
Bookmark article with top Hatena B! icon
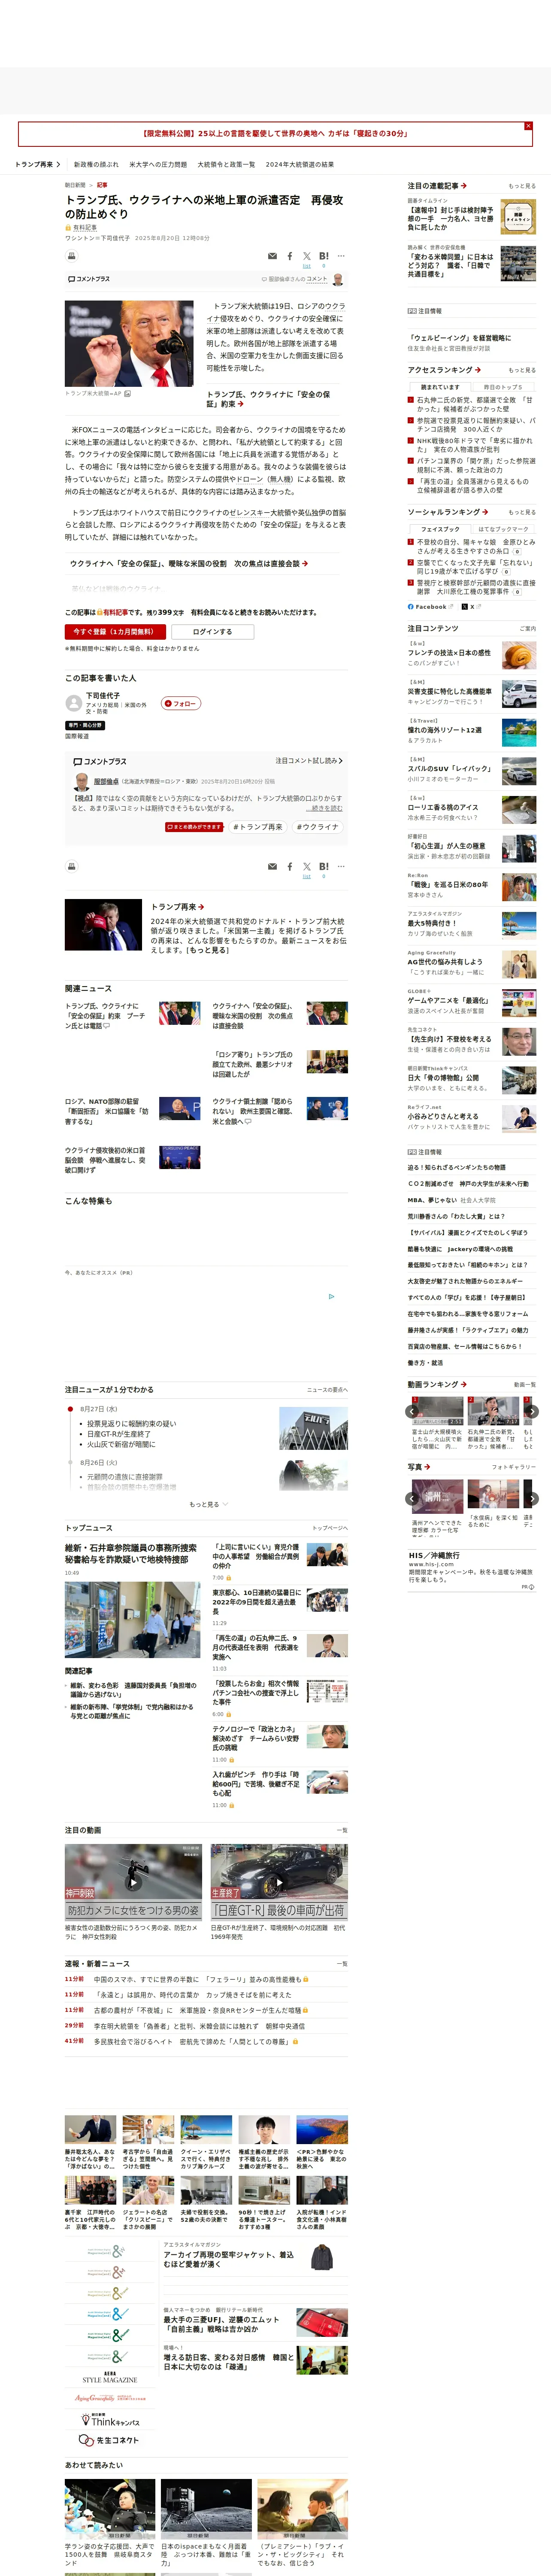point(324,256)
